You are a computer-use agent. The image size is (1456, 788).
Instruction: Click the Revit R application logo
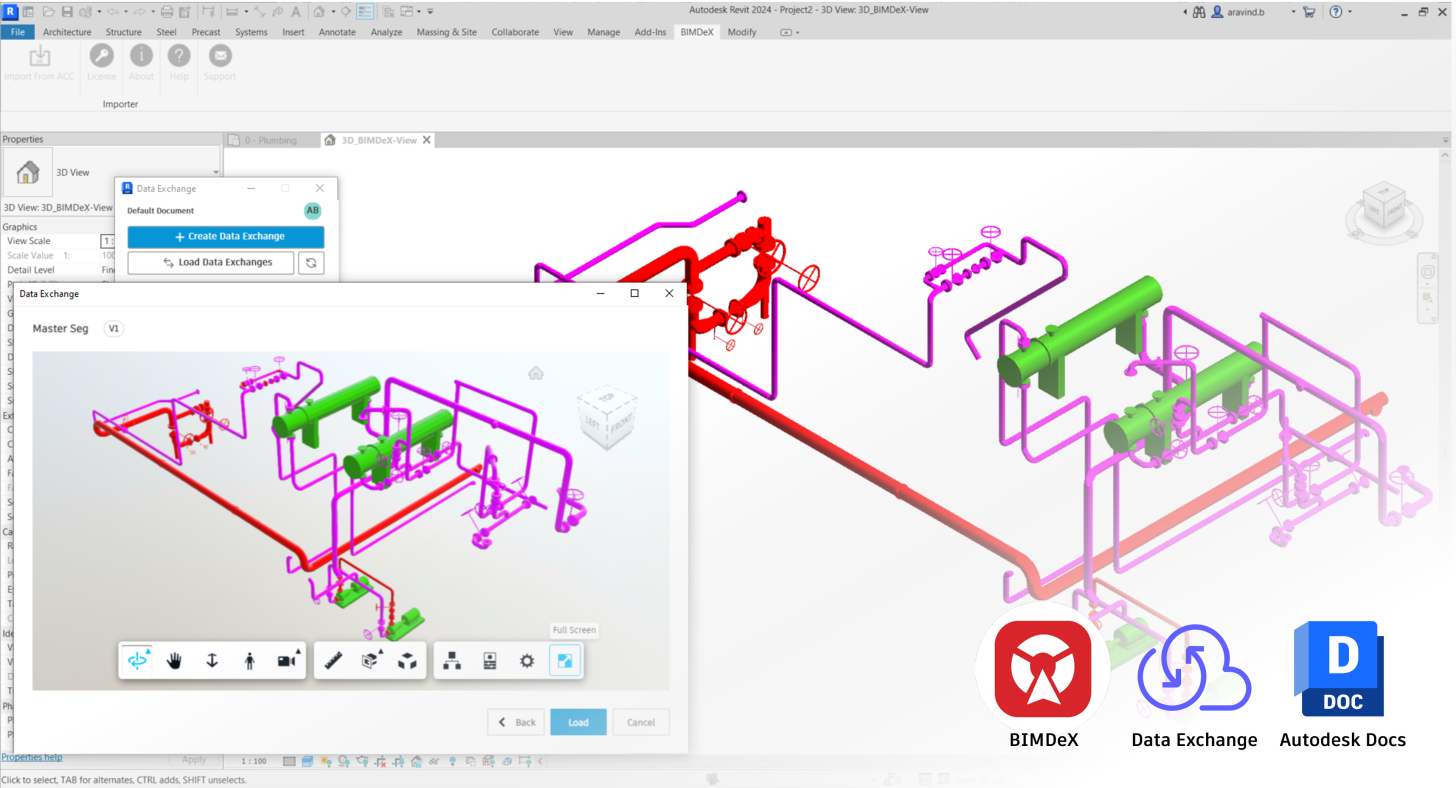tap(10, 11)
